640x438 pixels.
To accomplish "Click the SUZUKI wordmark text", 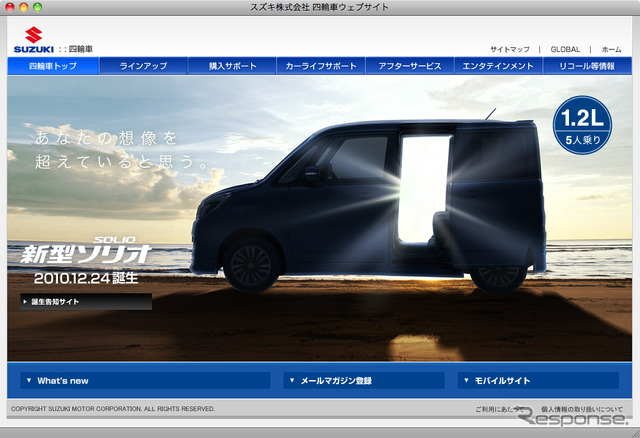I will point(33,49).
